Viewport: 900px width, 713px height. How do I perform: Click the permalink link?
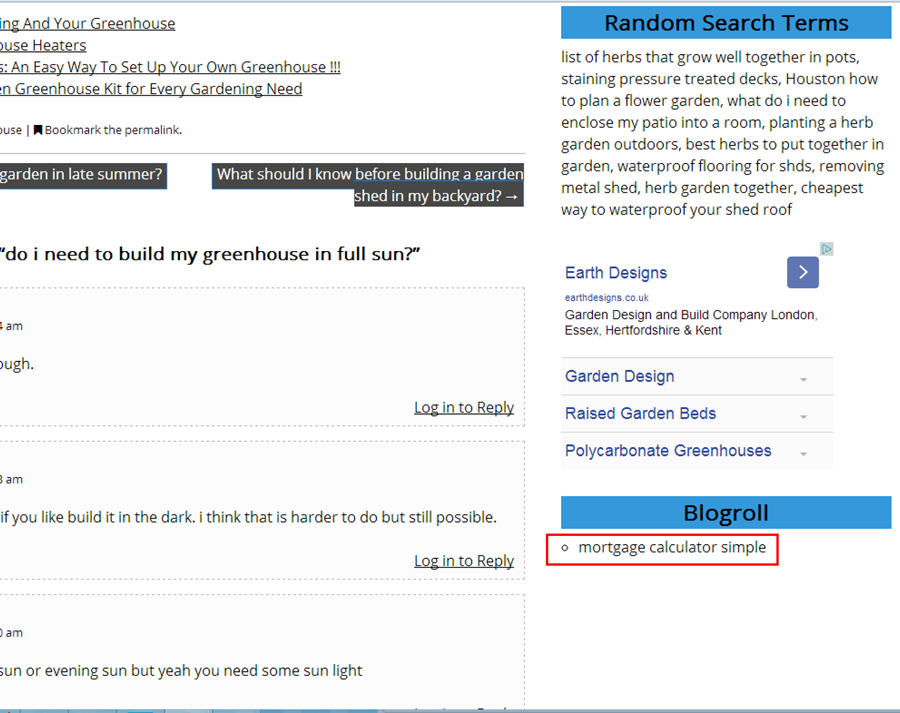click(152, 130)
